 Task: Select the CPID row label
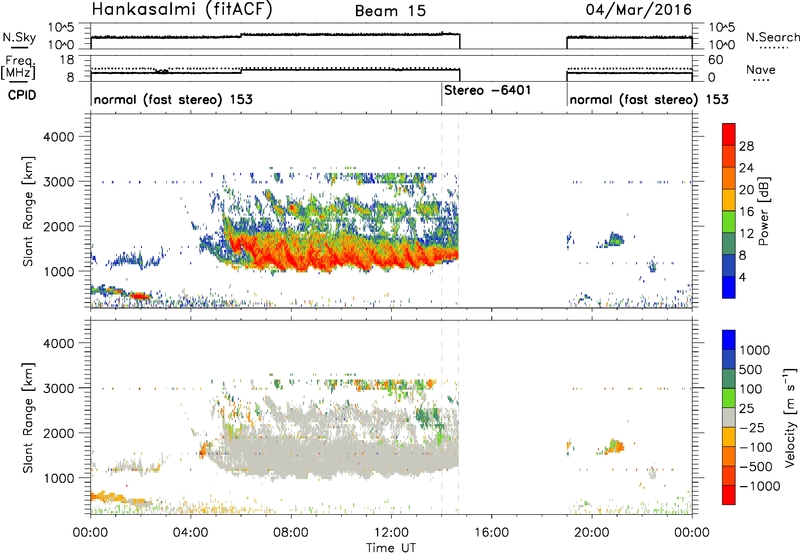click(21, 95)
